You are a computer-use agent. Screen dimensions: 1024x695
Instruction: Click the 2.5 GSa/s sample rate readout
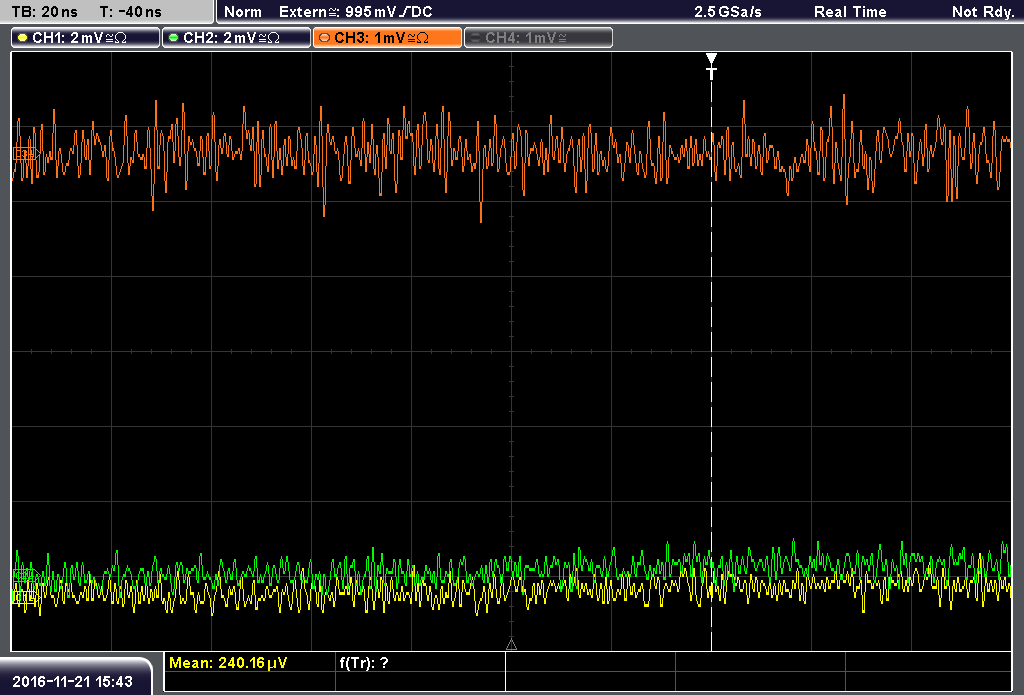[x=728, y=12]
